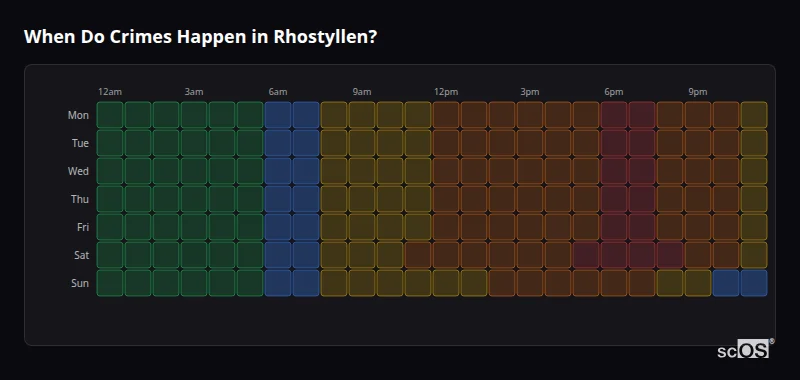Select the Sunday 11pm blue cell
Image resolution: width=800 pixels, height=380 pixels.
pos(754,283)
